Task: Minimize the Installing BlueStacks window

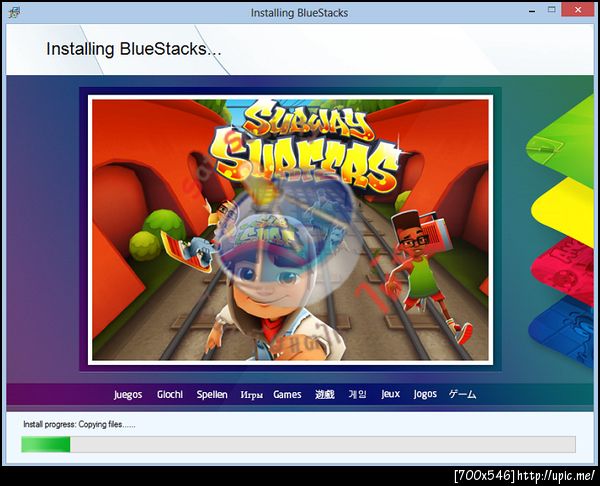Action: tap(532, 11)
